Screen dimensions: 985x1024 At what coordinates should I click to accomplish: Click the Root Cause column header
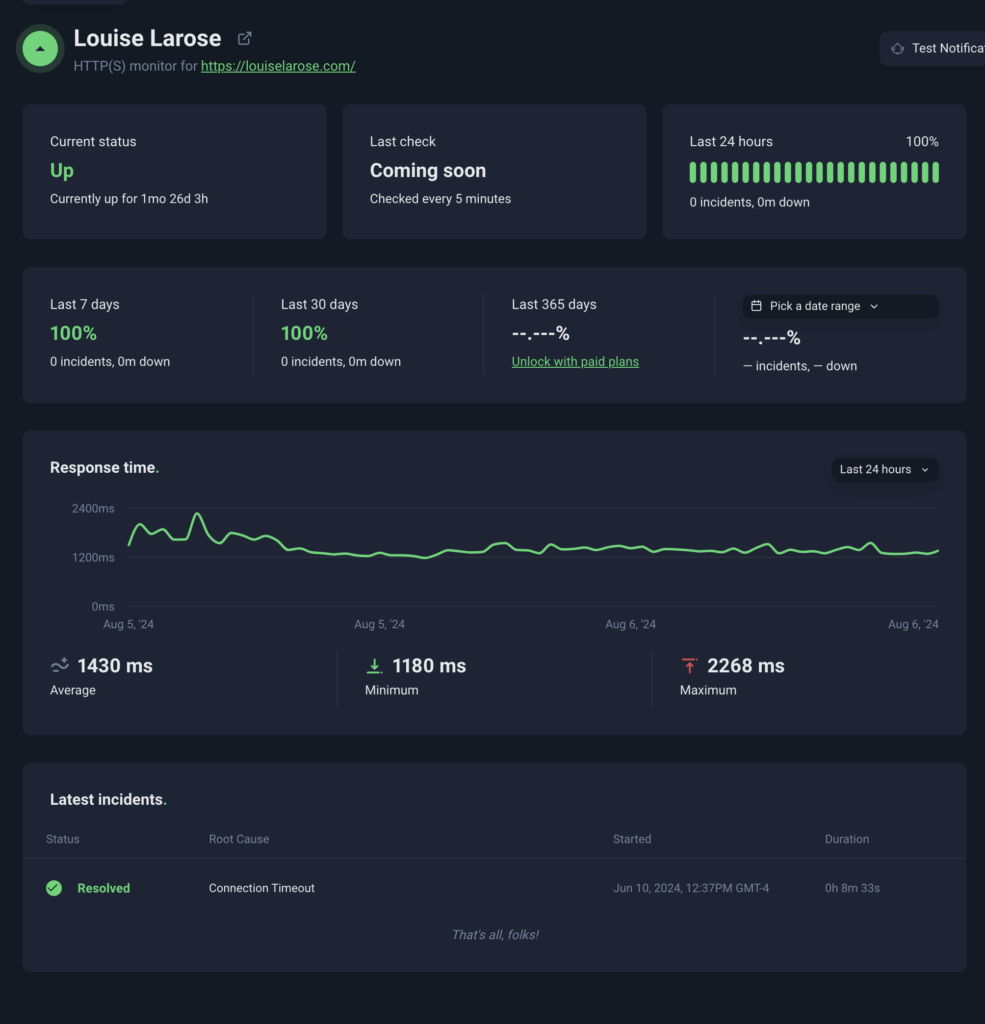[x=238, y=839]
